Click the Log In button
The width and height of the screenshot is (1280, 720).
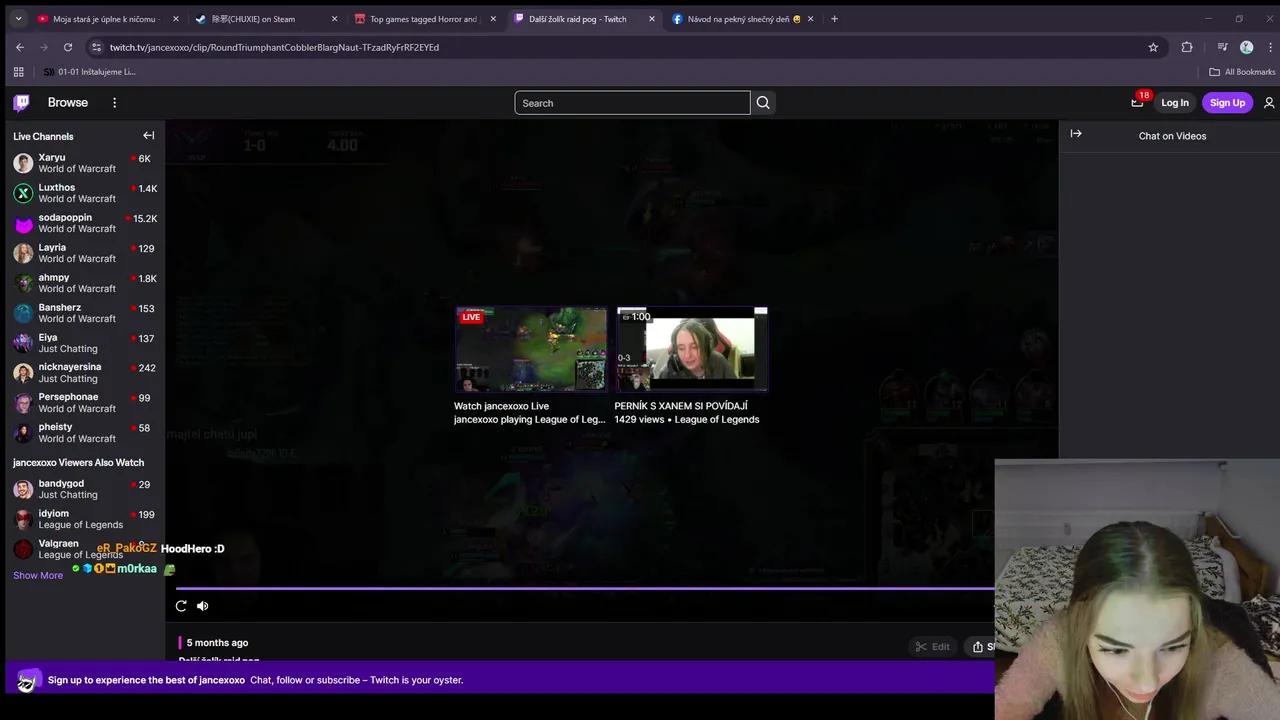1175,103
